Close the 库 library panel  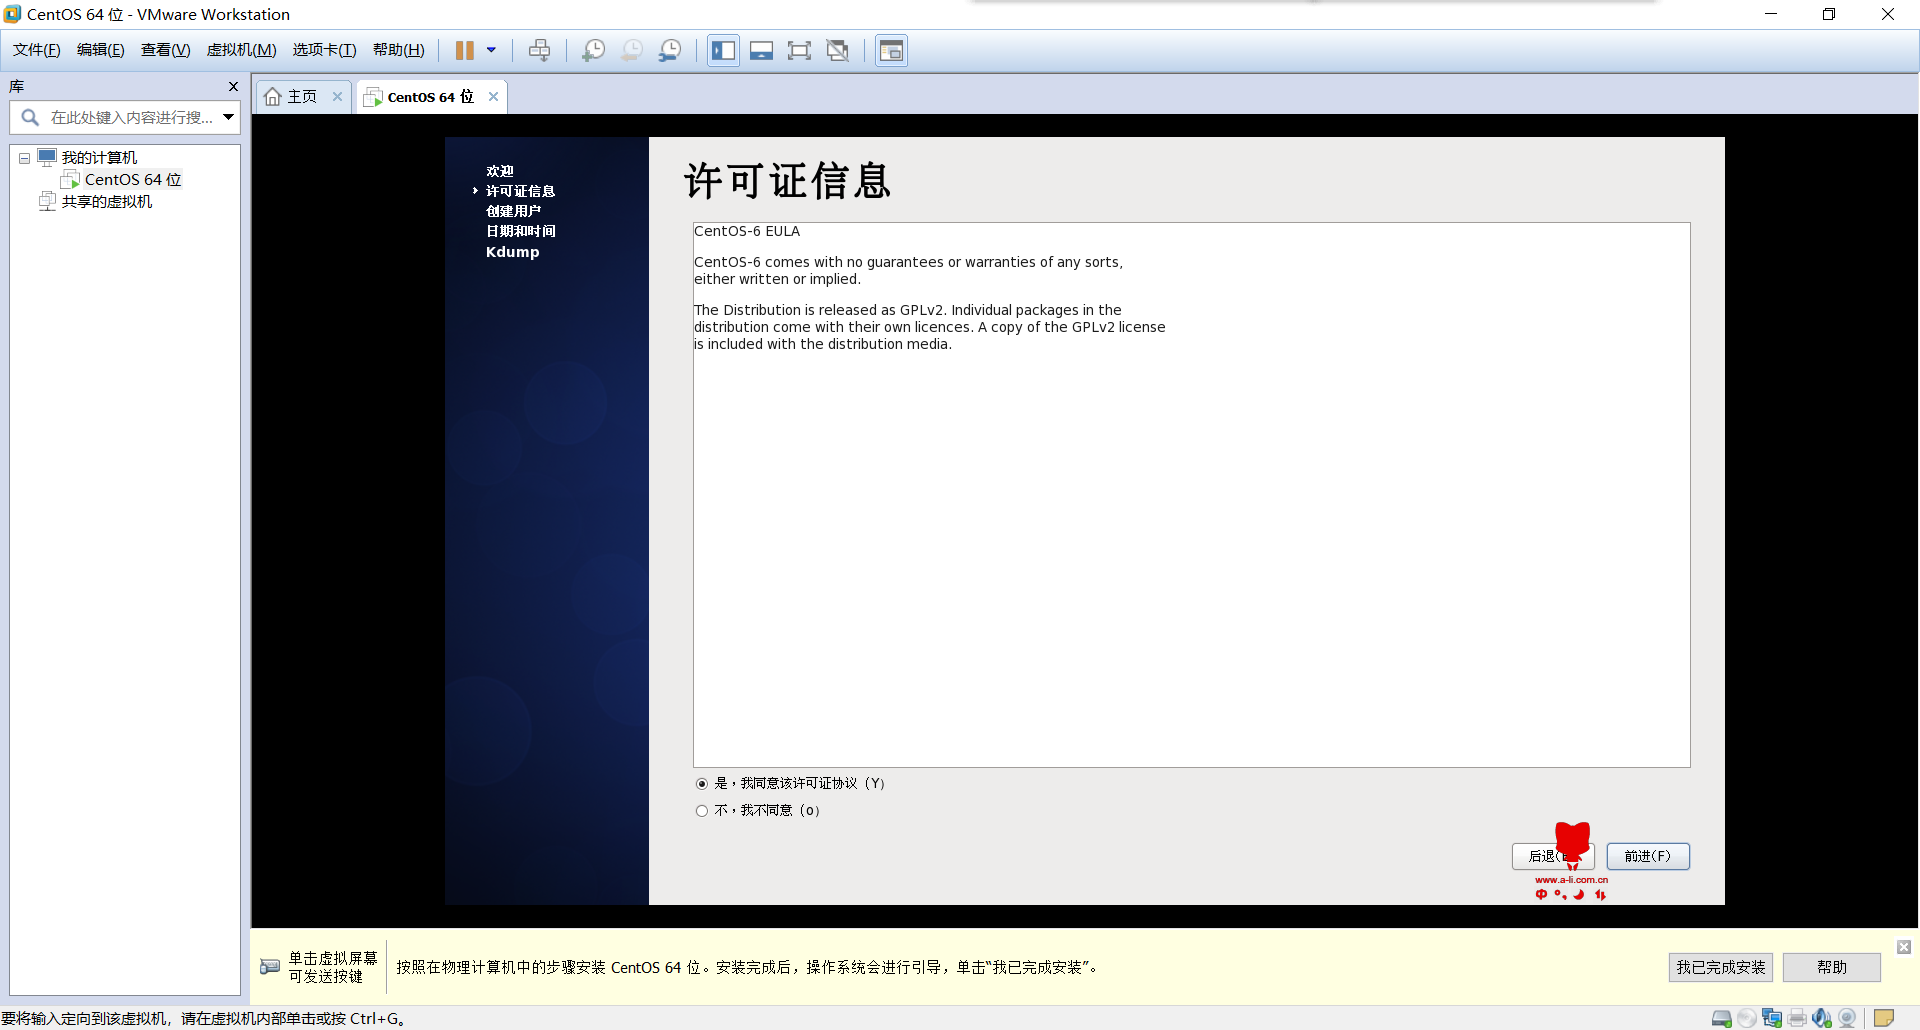(x=233, y=87)
